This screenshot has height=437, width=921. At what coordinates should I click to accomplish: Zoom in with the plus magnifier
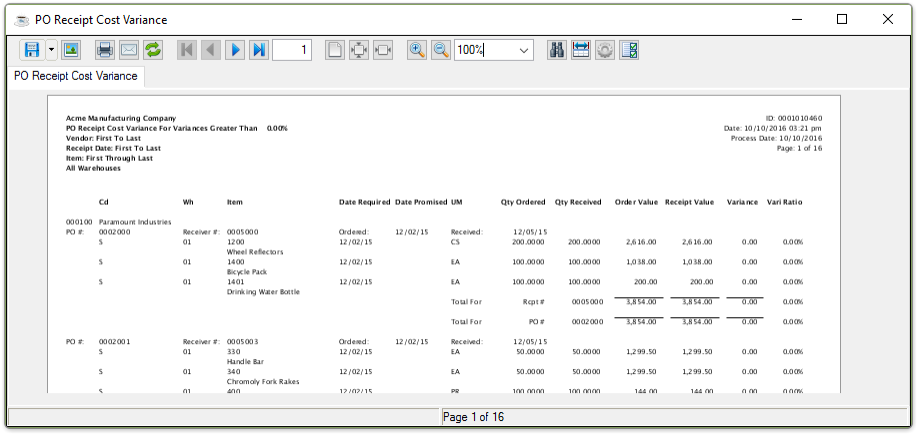pos(417,50)
